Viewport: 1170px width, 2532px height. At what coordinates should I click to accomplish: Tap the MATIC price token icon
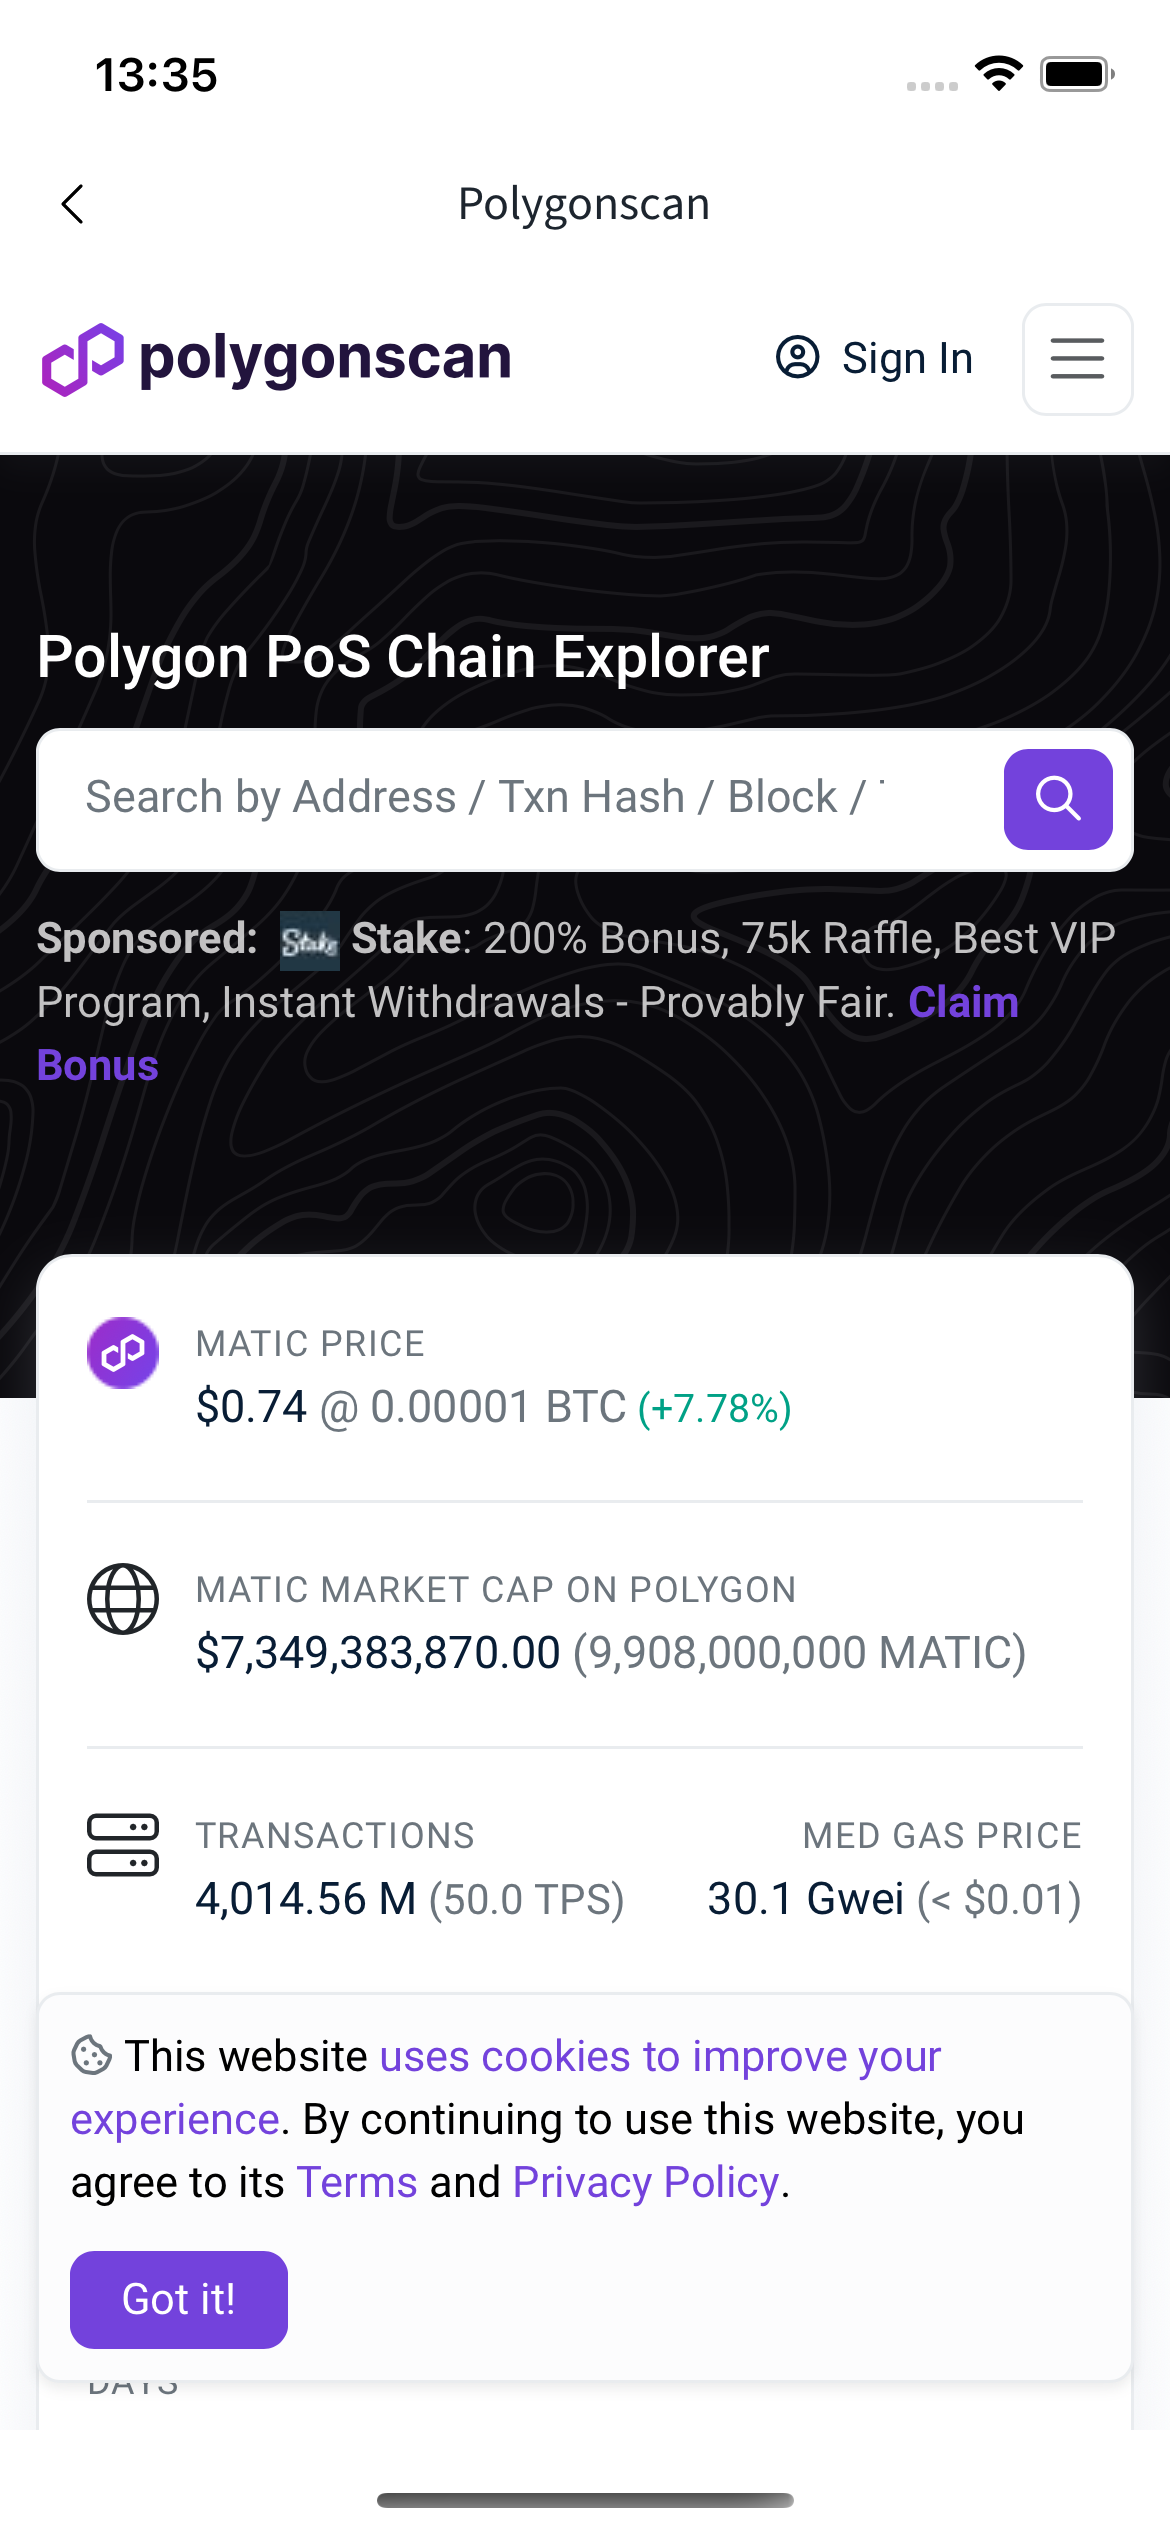[x=123, y=1353]
